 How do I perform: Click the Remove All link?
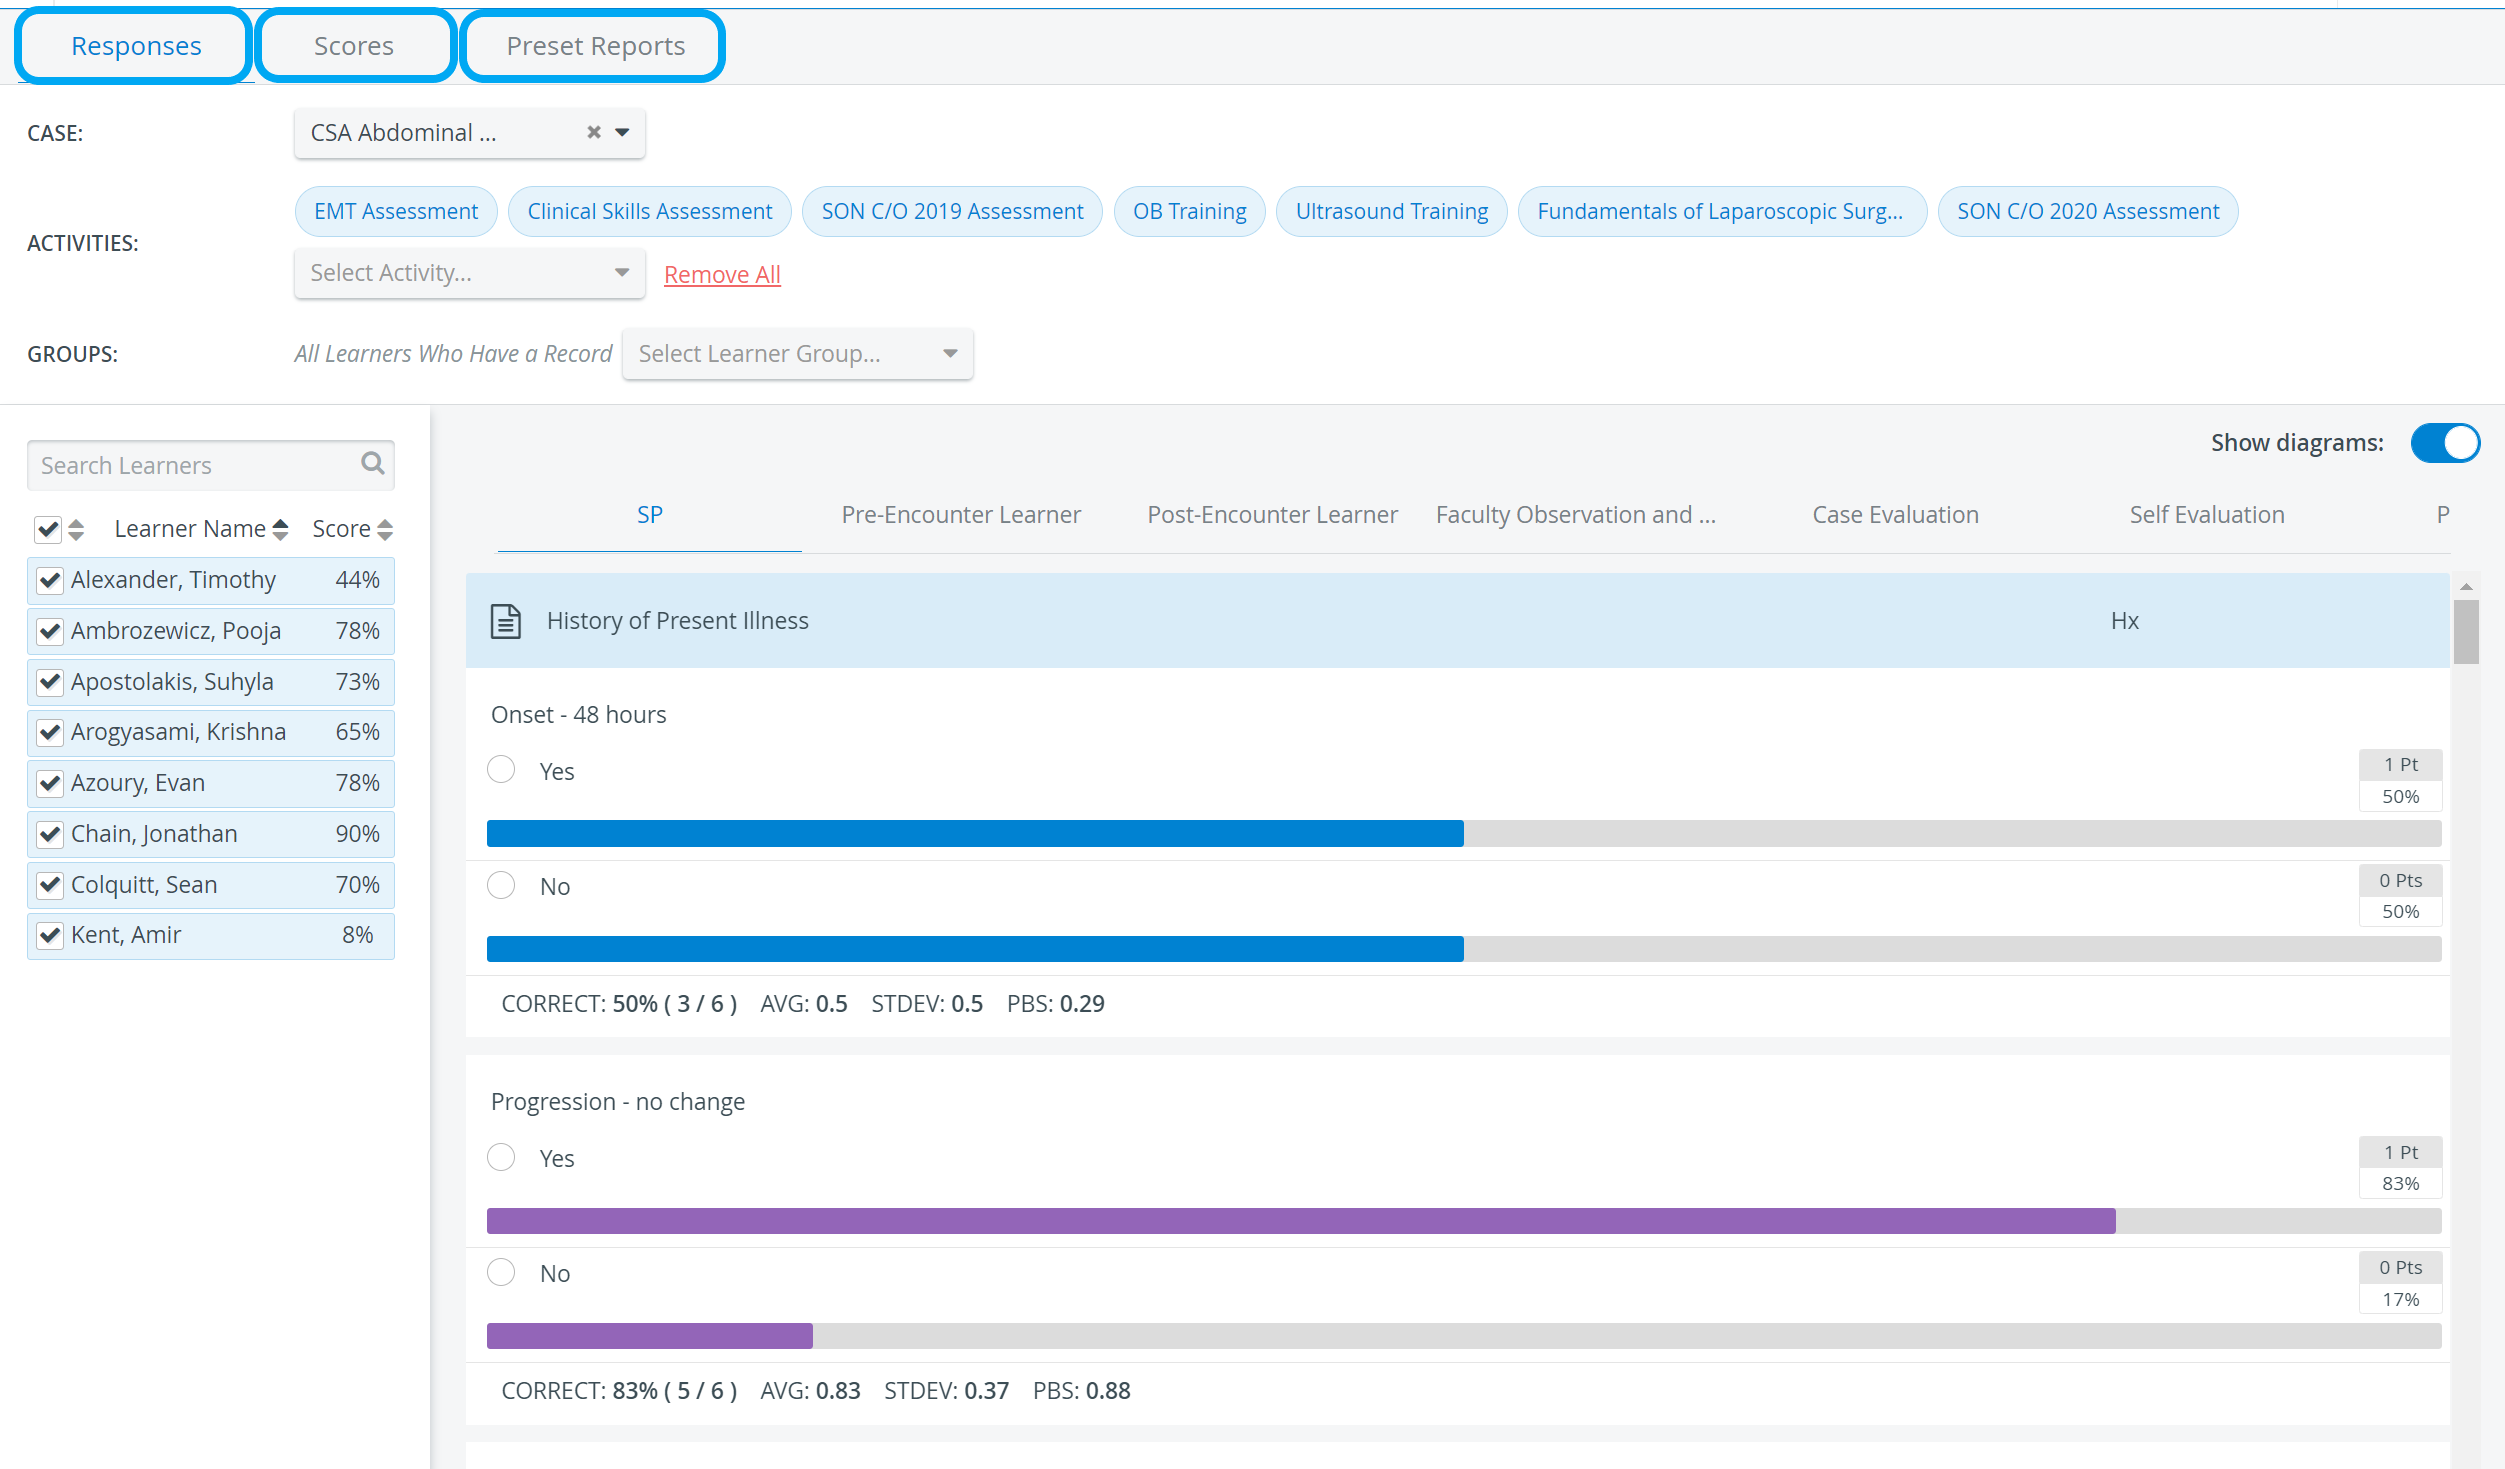(722, 274)
